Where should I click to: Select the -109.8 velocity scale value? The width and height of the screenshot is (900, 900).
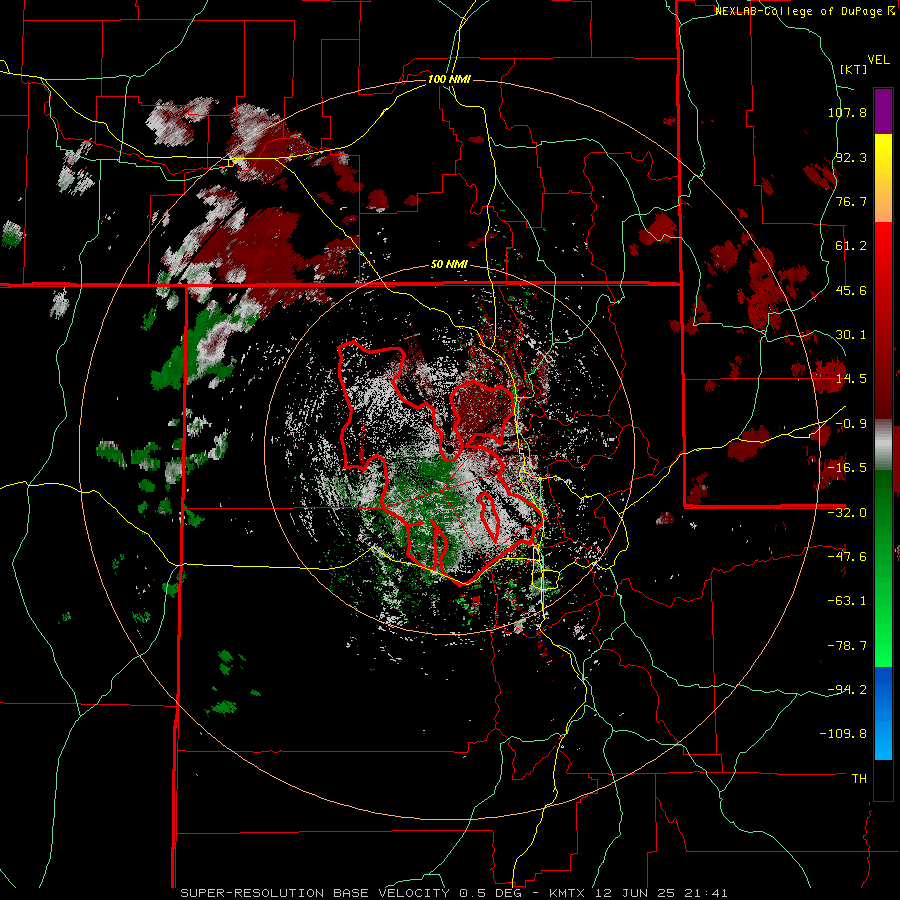click(x=844, y=734)
